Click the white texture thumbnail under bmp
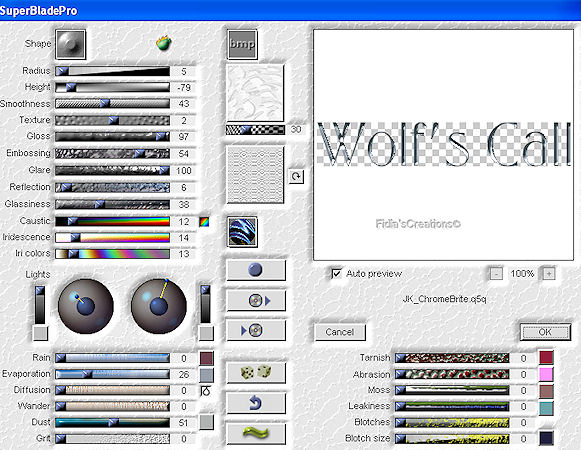The height and width of the screenshot is (450, 581). [x=255, y=93]
